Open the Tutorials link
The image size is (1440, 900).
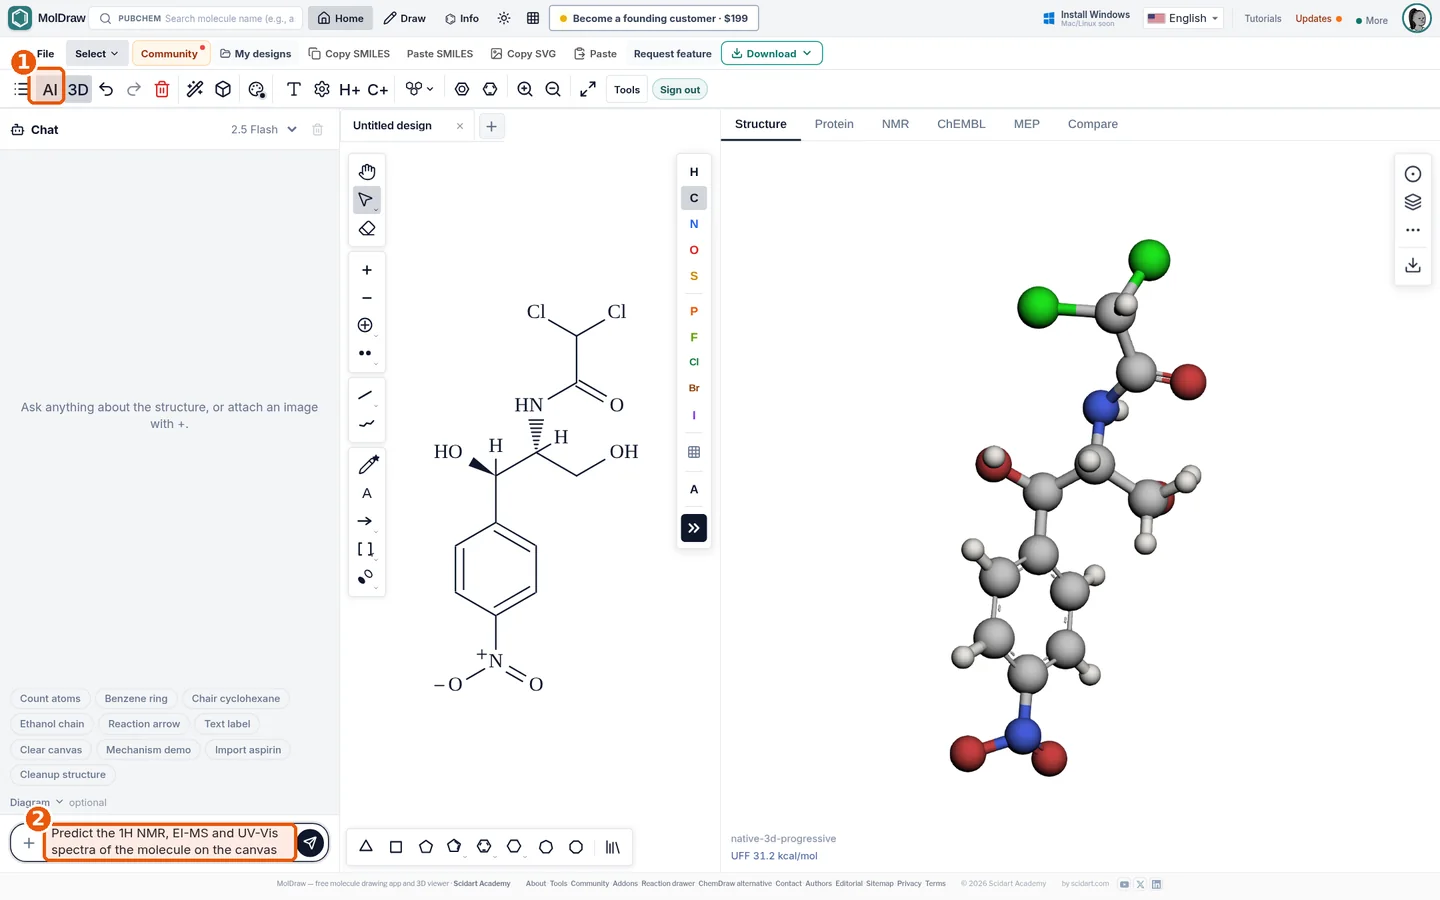pos(1263,18)
